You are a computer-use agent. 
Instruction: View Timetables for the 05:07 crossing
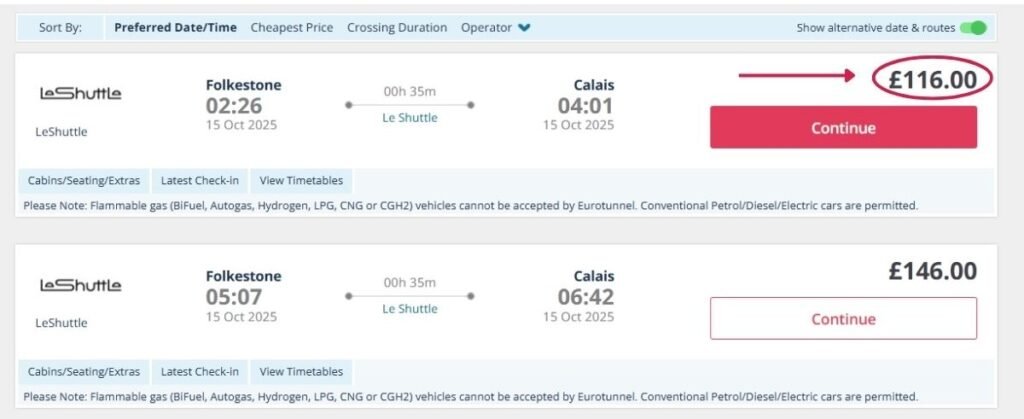coord(301,372)
